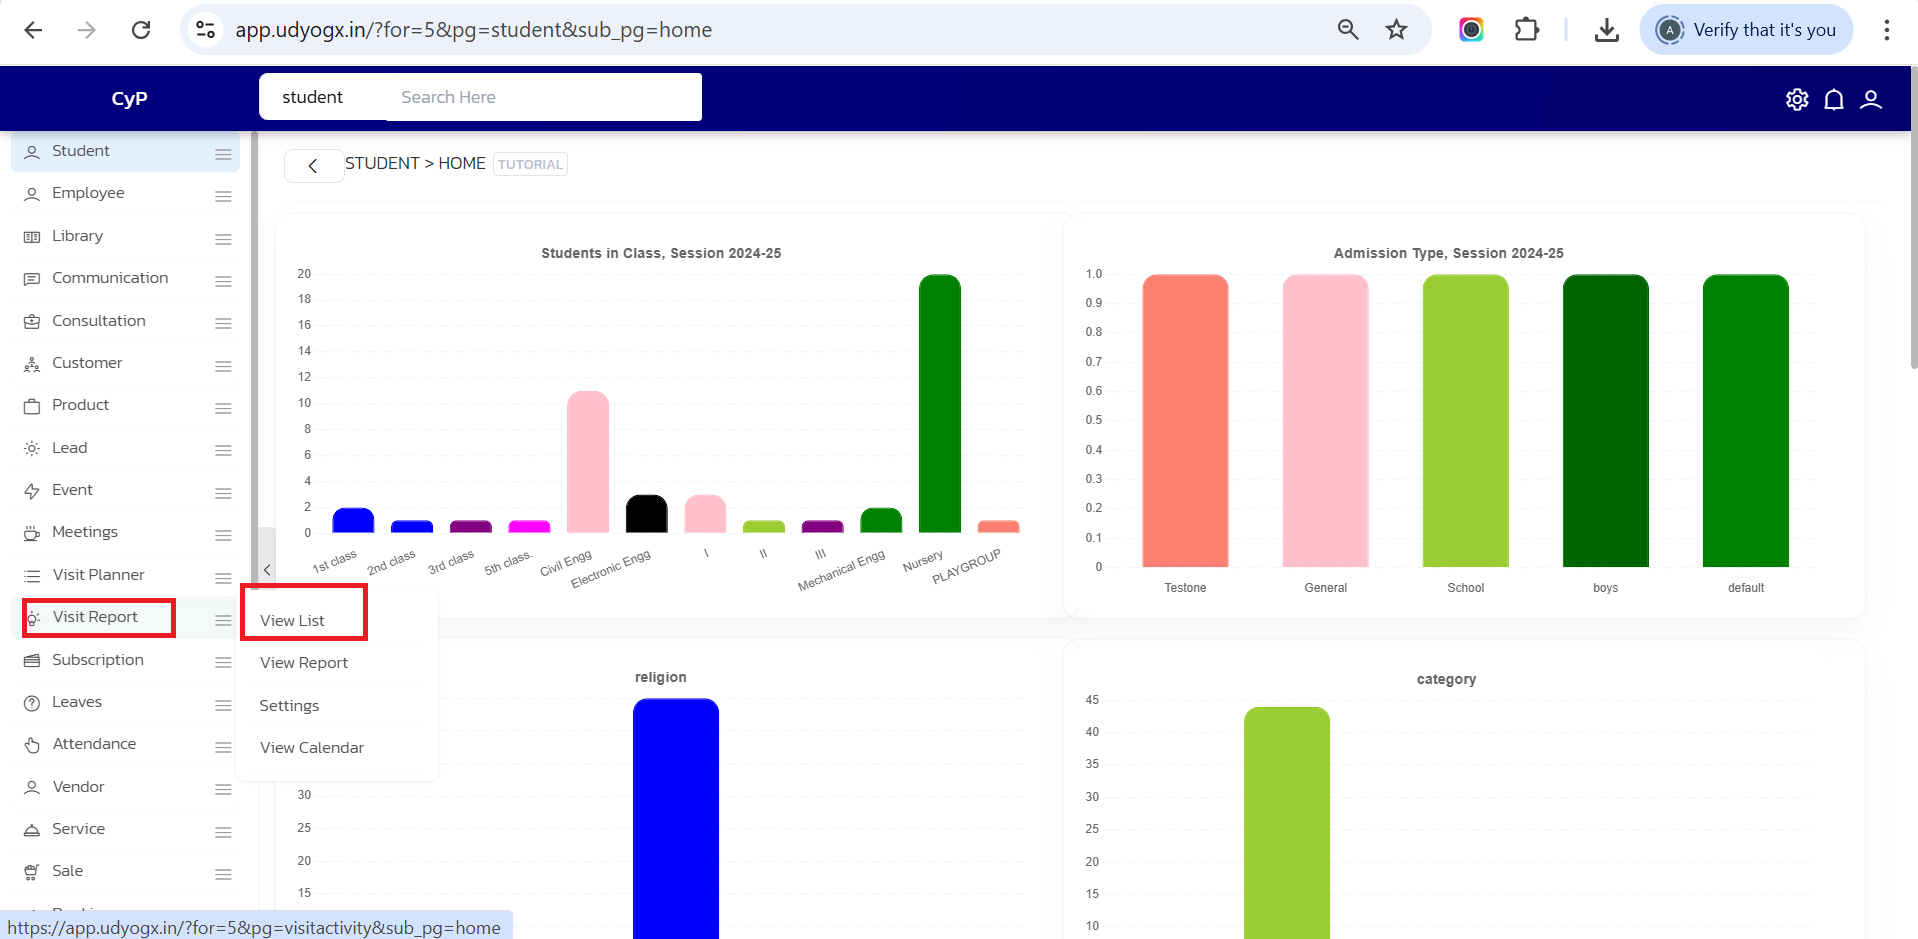1918x939 pixels.
Task: Expand the Employee submenu hamburger
Action: (223, 196)
